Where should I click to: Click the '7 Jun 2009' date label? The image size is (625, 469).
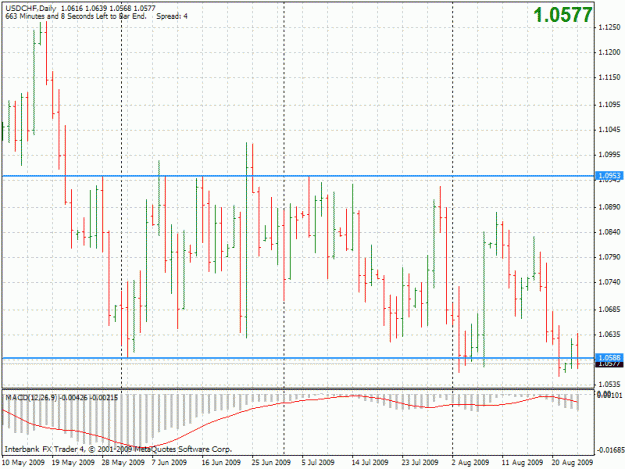169,462
